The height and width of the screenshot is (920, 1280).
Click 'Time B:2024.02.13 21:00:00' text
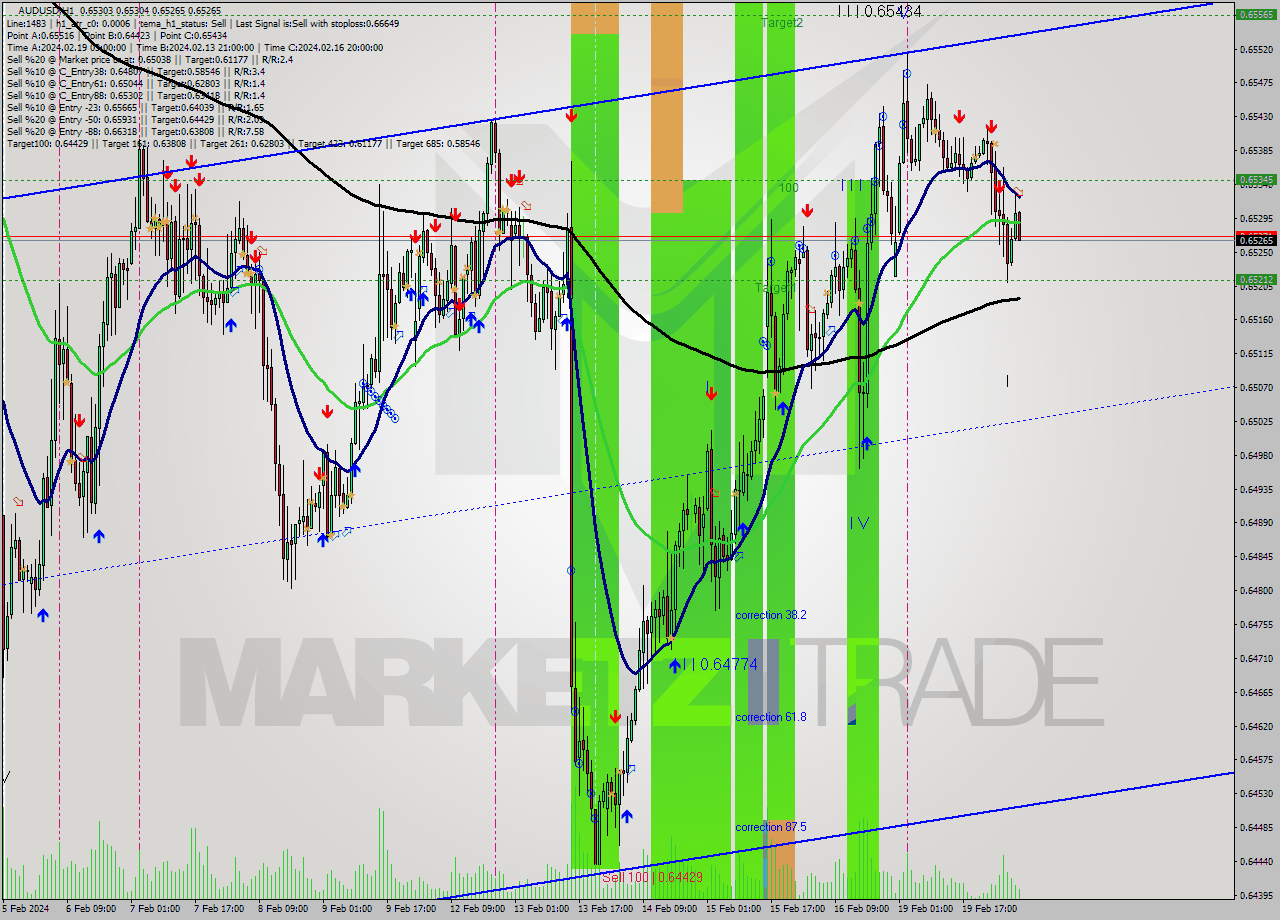coord(196,47)
